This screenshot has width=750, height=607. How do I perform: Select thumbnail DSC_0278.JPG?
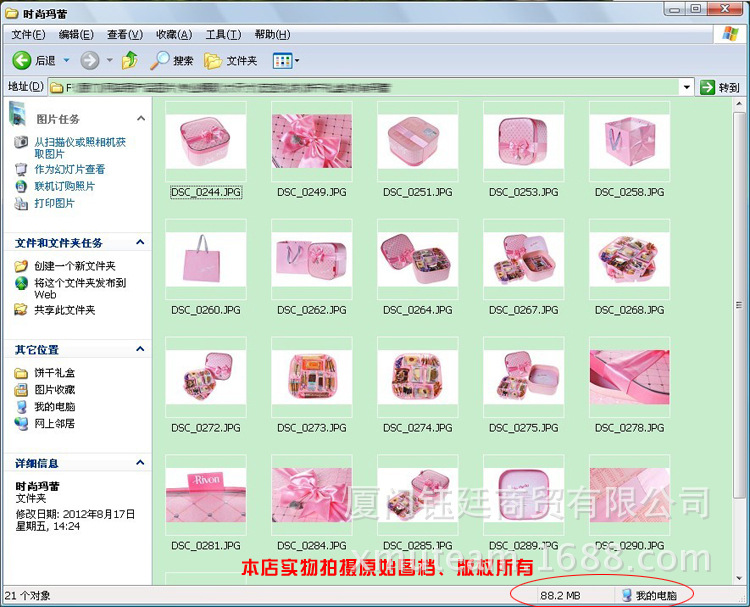pos(629,377)
